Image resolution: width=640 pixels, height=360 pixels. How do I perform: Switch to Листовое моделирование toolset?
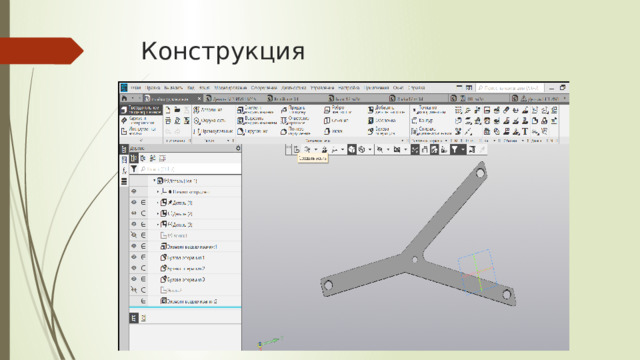pos(139,131)
